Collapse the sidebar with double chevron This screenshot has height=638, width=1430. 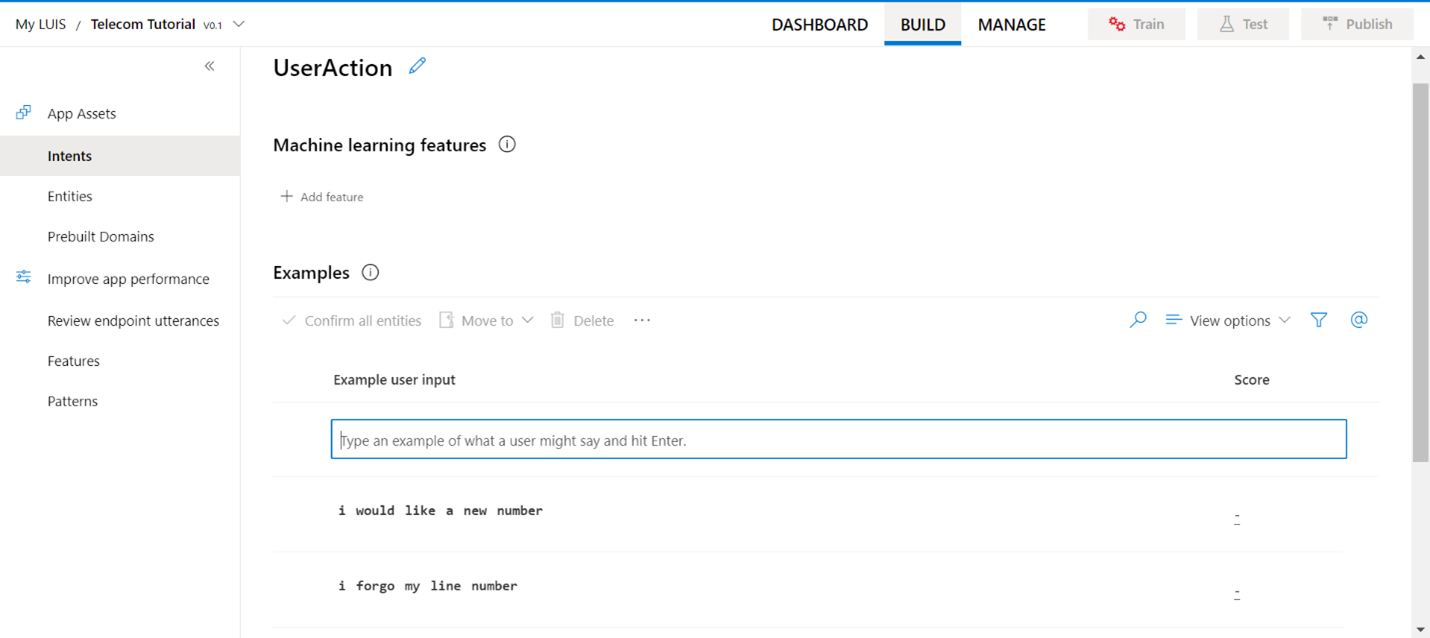209,66
